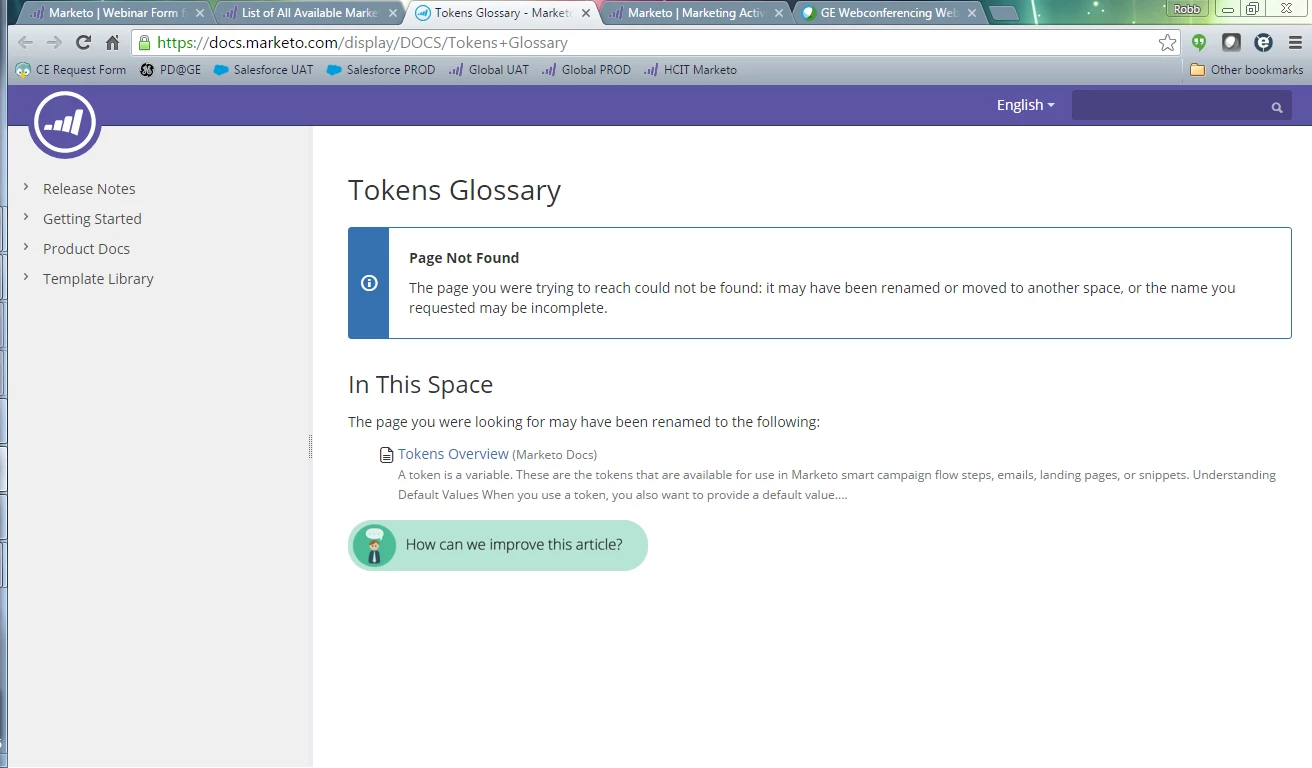Open a new browser tab
Screen dimensions: 1312x768
pos(1003,13)
